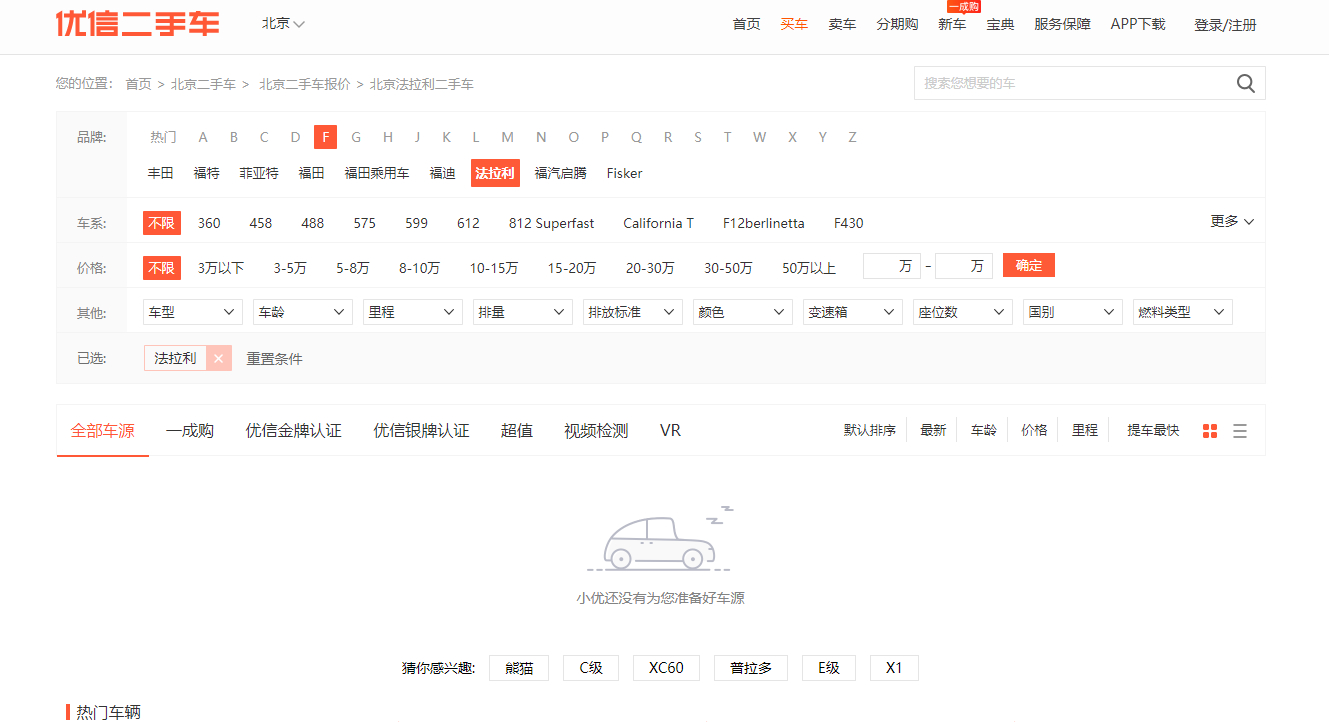This screenshot has width=1329, height=722.
Task: Expand 更多 car series
Action: coord(1232,222)
